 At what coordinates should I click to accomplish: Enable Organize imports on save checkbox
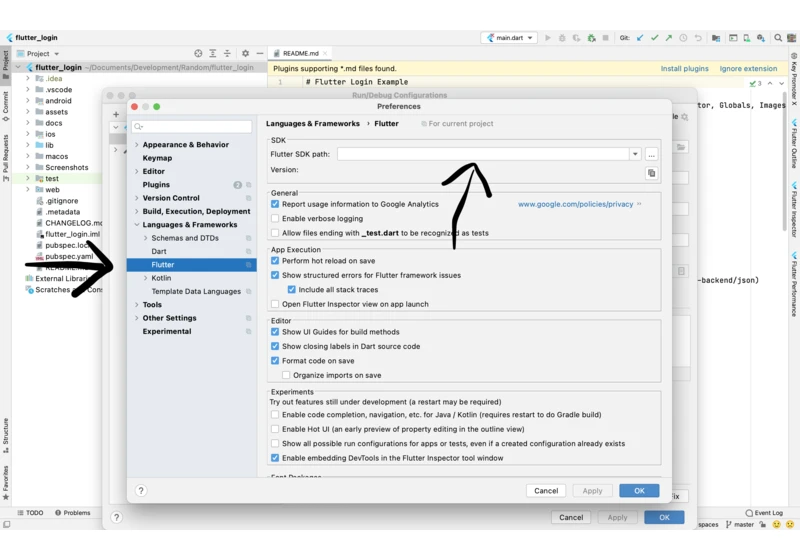coord(286,375)
